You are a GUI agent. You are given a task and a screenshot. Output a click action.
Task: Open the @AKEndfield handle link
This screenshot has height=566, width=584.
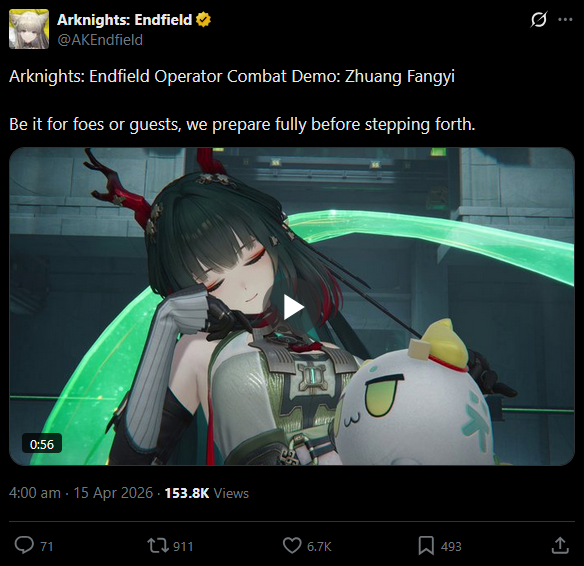[x=100, y=40]
